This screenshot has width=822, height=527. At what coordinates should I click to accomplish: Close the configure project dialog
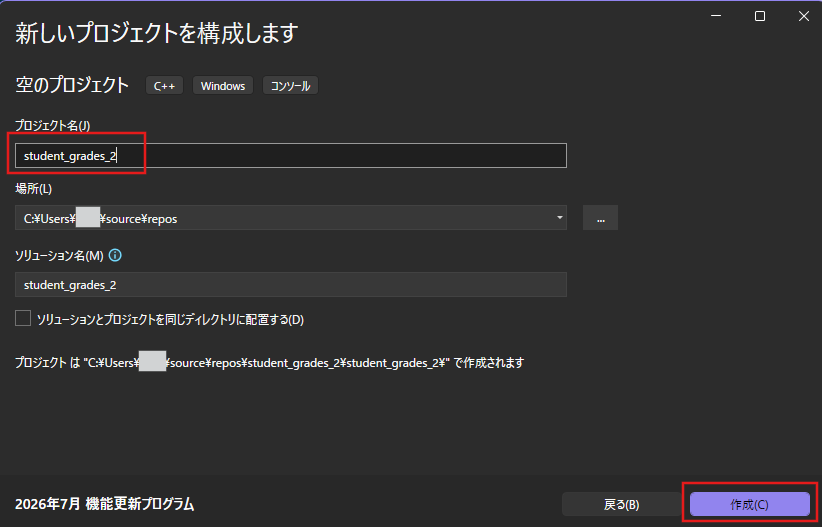tap(804, 16)
